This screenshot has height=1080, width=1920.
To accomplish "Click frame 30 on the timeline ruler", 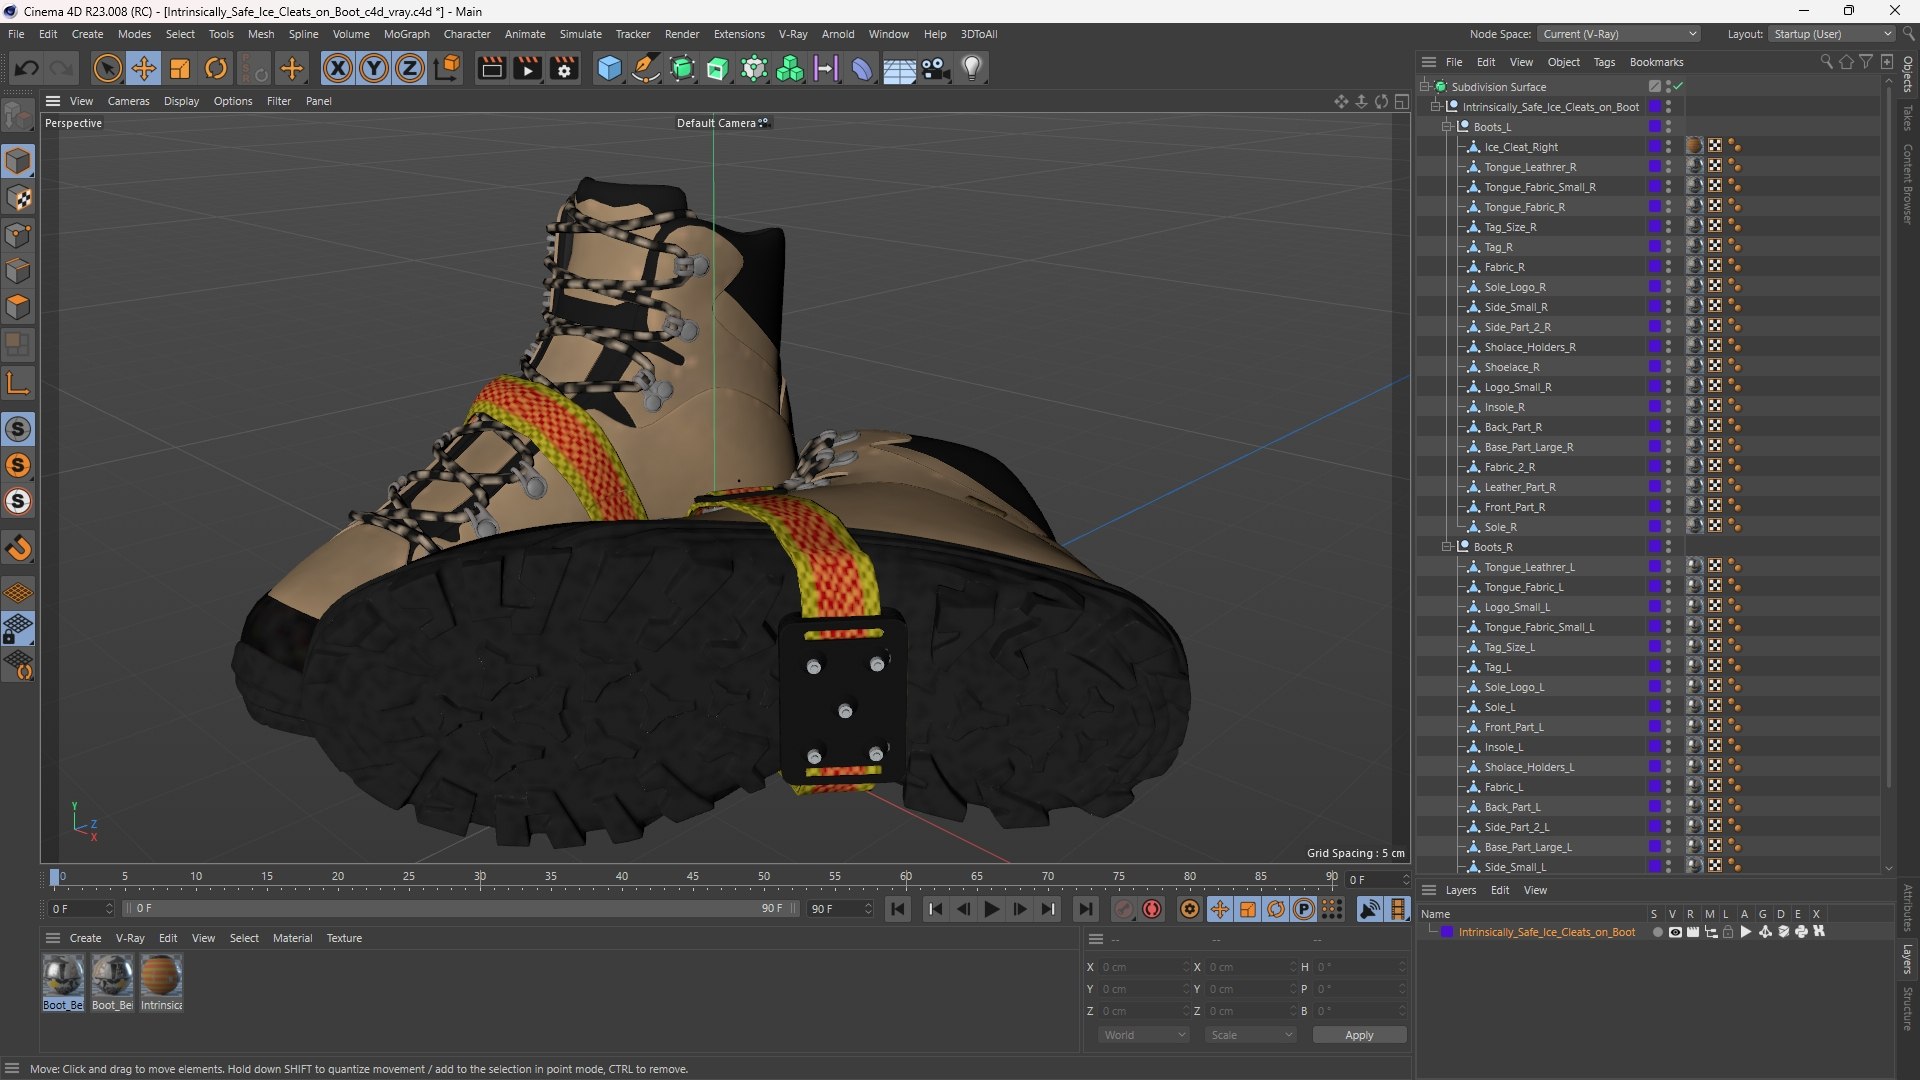I will [480, 877].
